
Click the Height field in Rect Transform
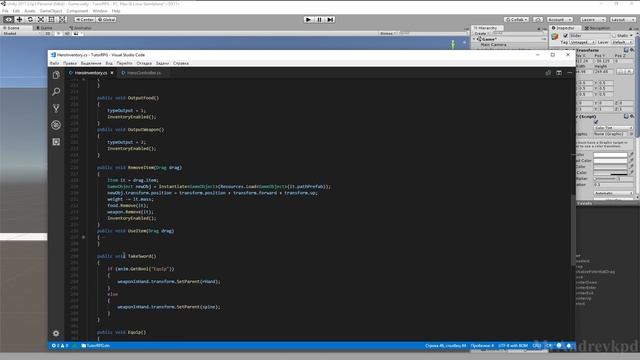pyautogui.click(x=603, y=71)
